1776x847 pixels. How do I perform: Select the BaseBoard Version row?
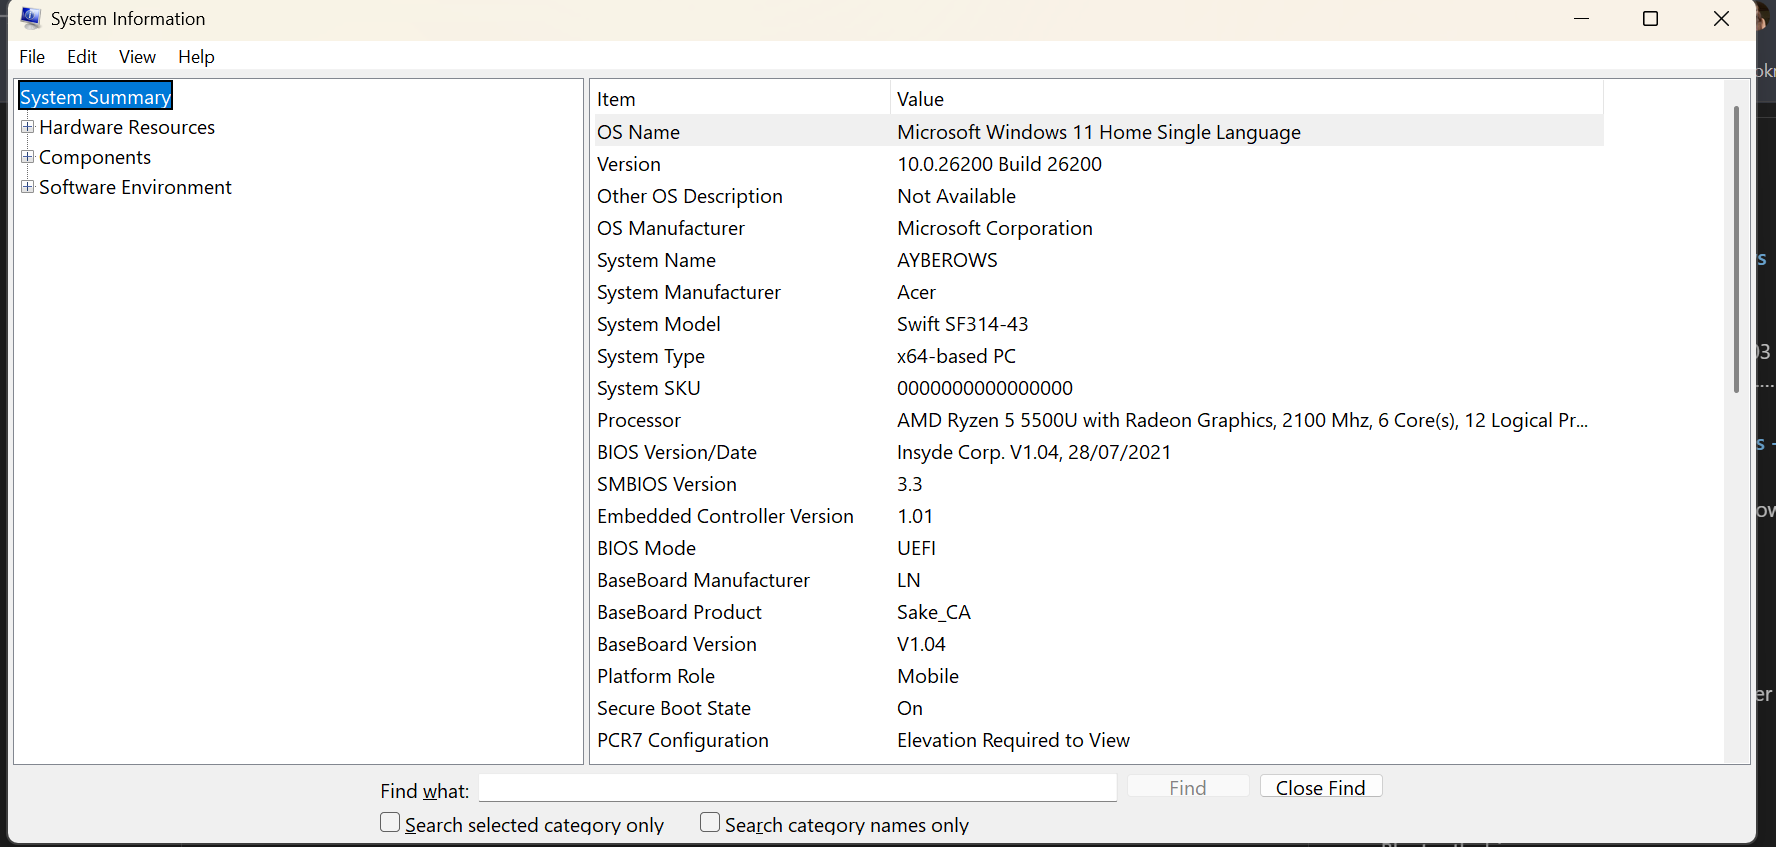1098,644
